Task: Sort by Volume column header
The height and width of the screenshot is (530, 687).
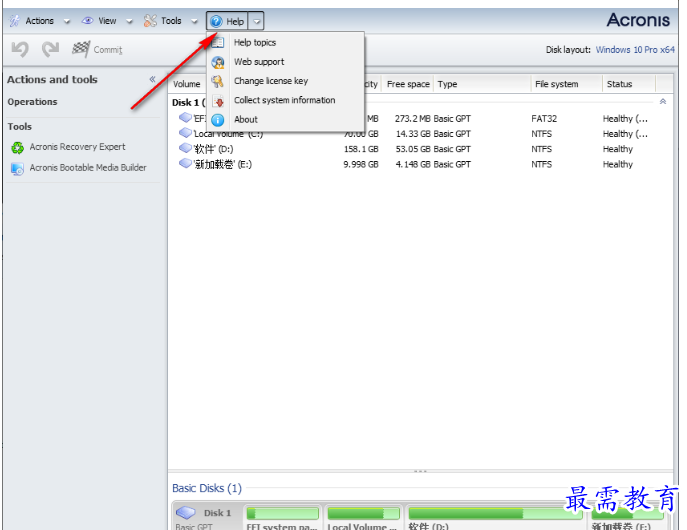Action: tap(187, 84)
